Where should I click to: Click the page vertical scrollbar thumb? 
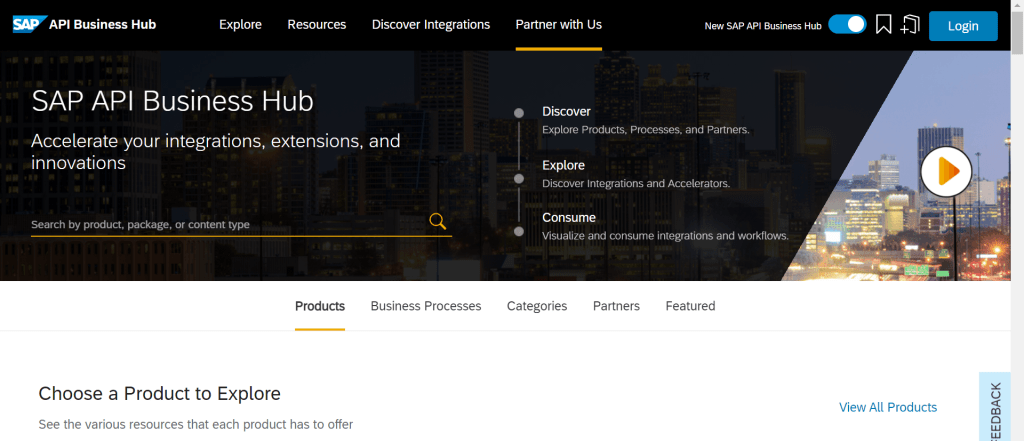pos(1017,33)
